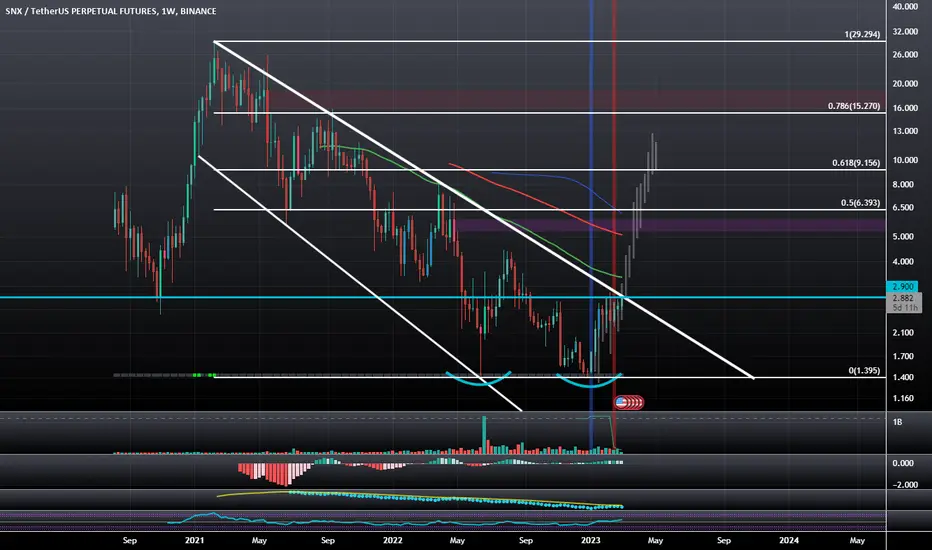
Task: Click the 0.000 indicator scale value
Action: click(903, 463)
